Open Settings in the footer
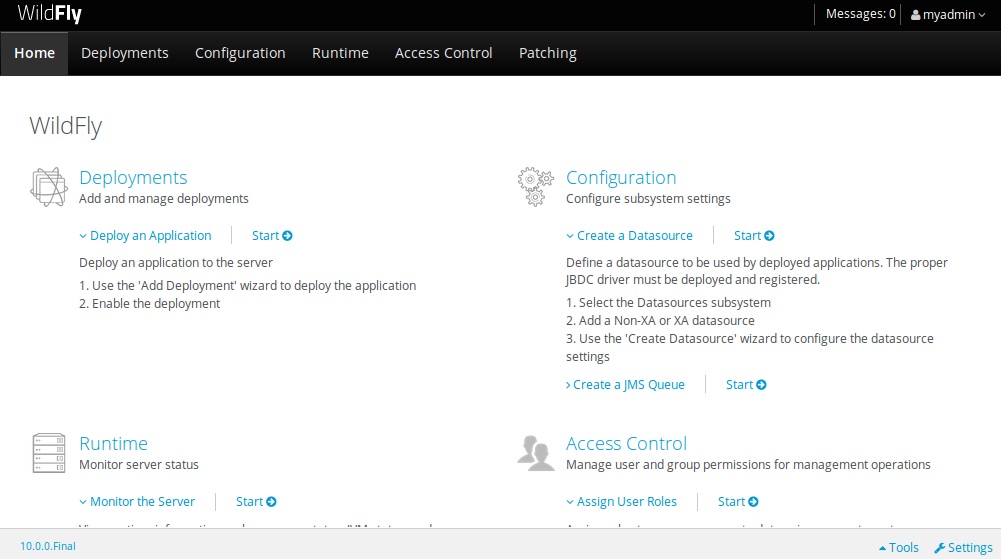The height and width of the screenshot is (559, 1001). [x=963, y=548]
